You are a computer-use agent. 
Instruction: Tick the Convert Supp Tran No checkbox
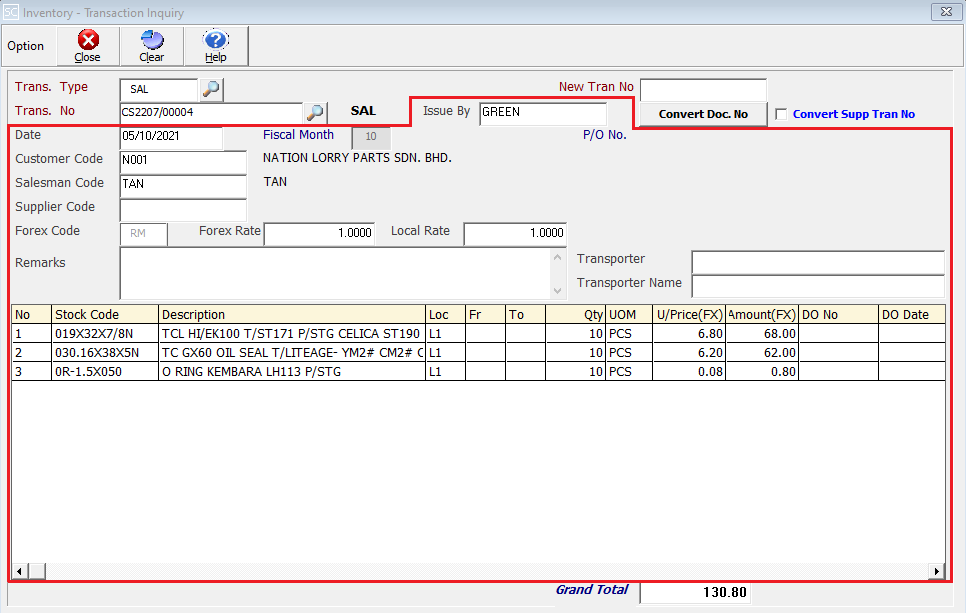781,114
